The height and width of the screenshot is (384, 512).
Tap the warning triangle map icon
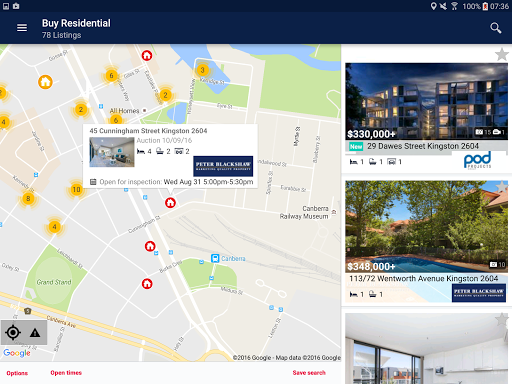point(35,333)
